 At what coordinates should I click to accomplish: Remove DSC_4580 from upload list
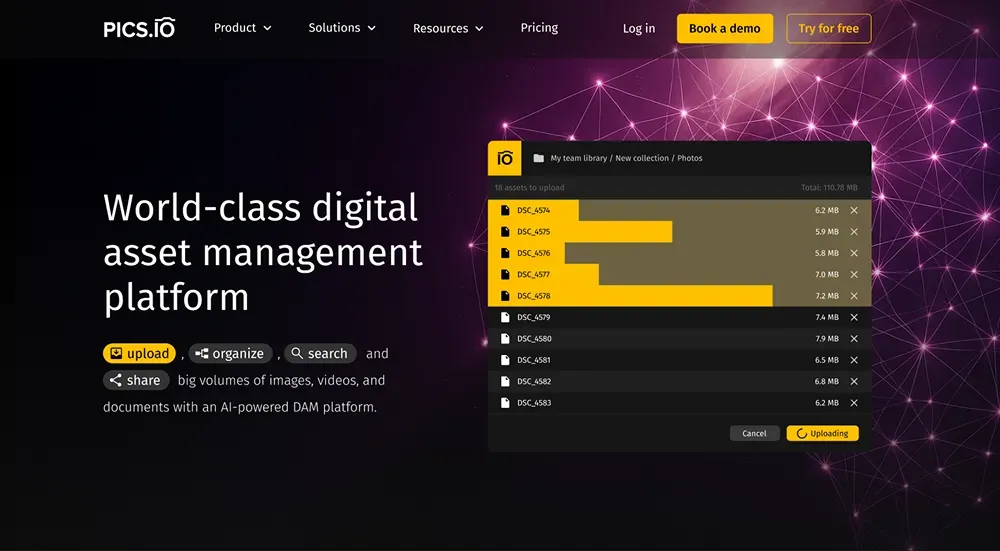point(854,339)
